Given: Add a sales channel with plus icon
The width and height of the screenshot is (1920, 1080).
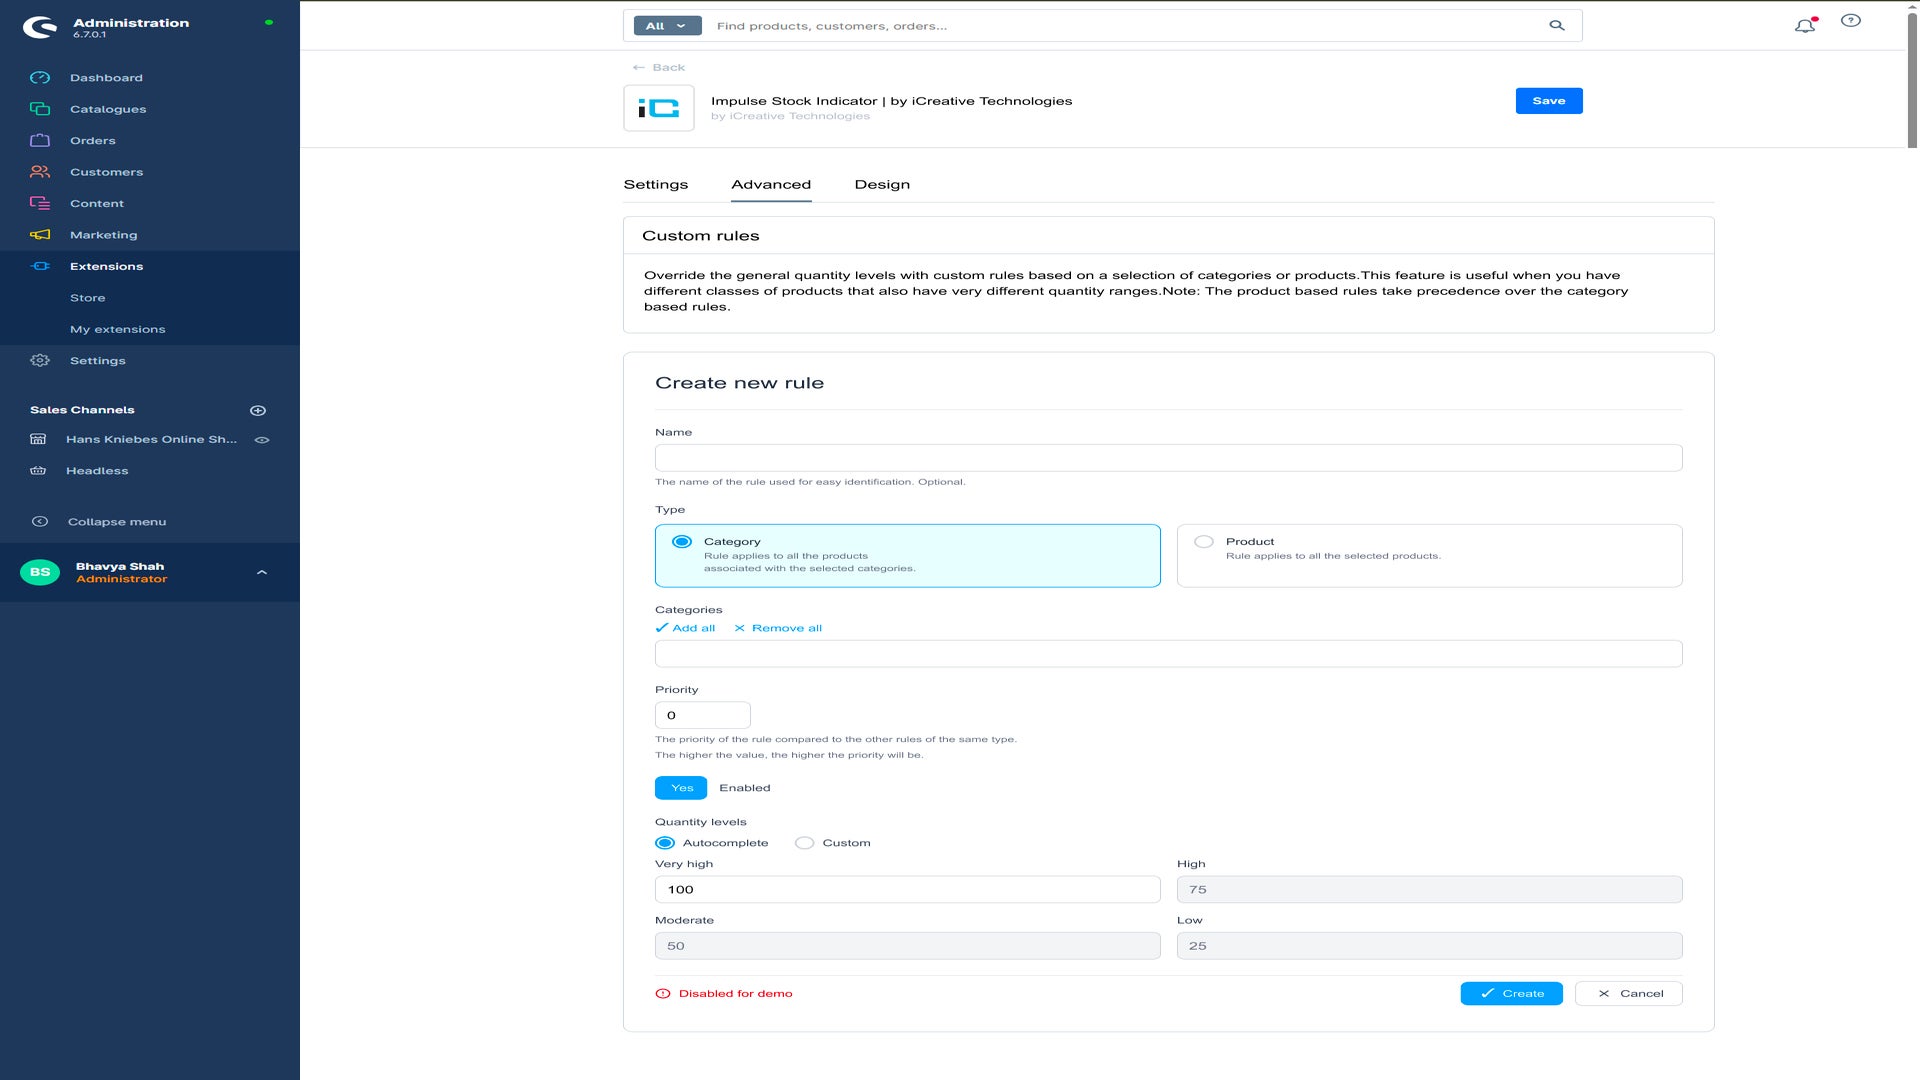Looking at the screenshot, I should (258, 410).
